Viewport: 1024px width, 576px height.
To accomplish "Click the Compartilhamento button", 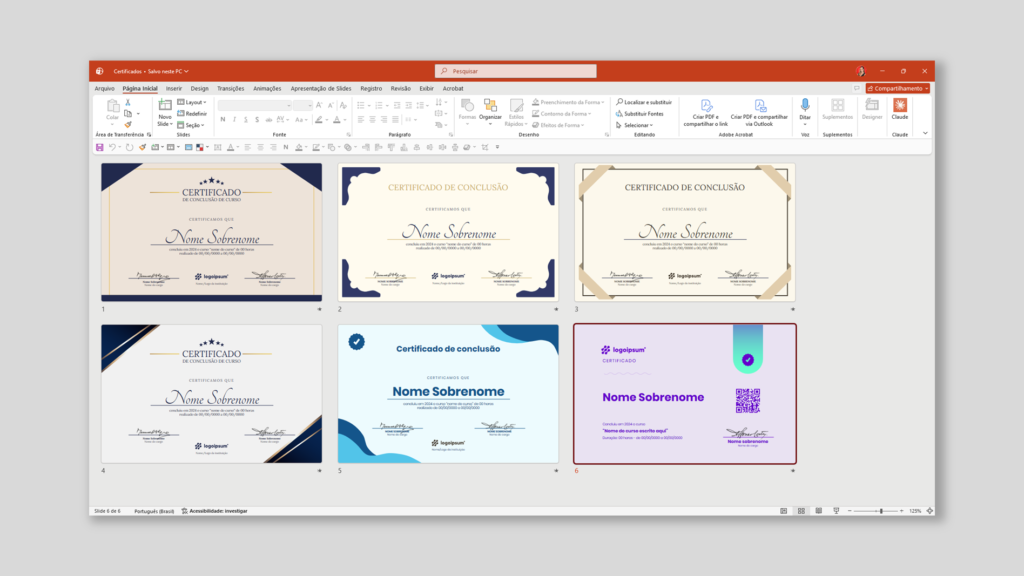I will pyautogui.click(x=897, y=89).
